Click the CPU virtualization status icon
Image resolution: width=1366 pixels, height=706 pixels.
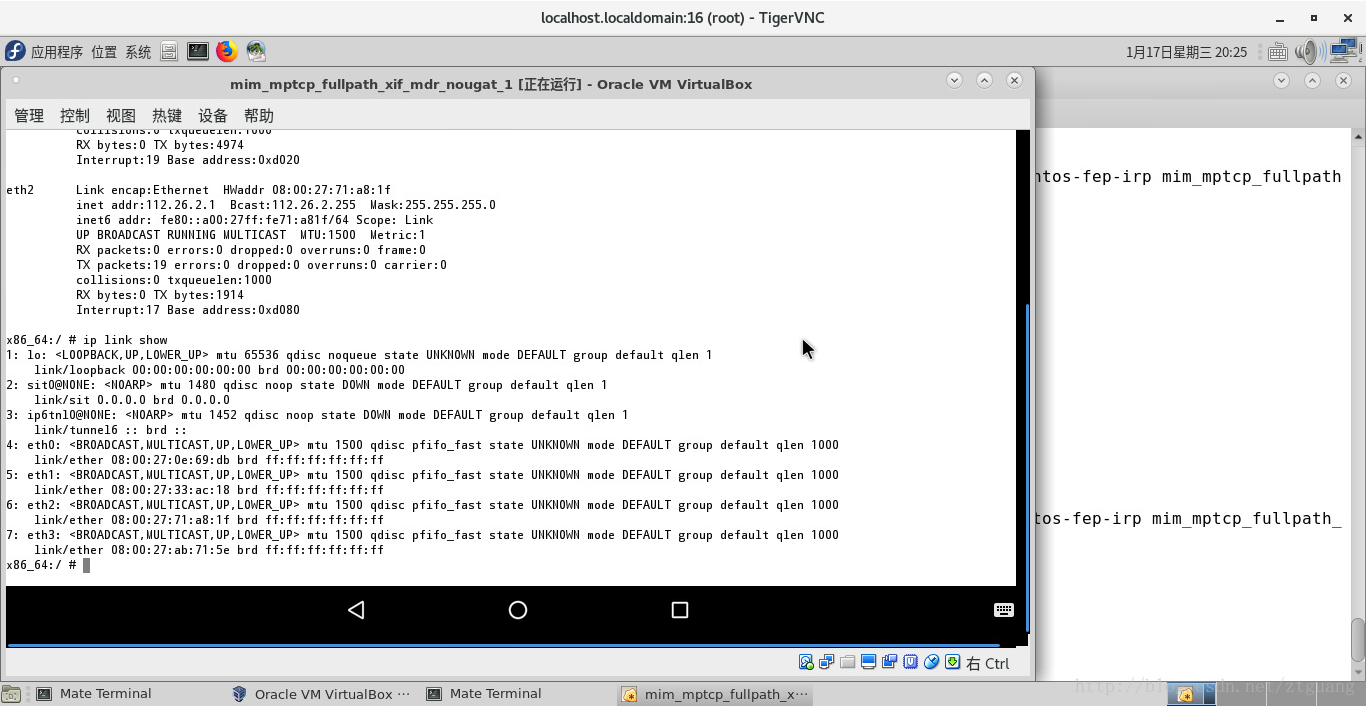pos(910,662)
